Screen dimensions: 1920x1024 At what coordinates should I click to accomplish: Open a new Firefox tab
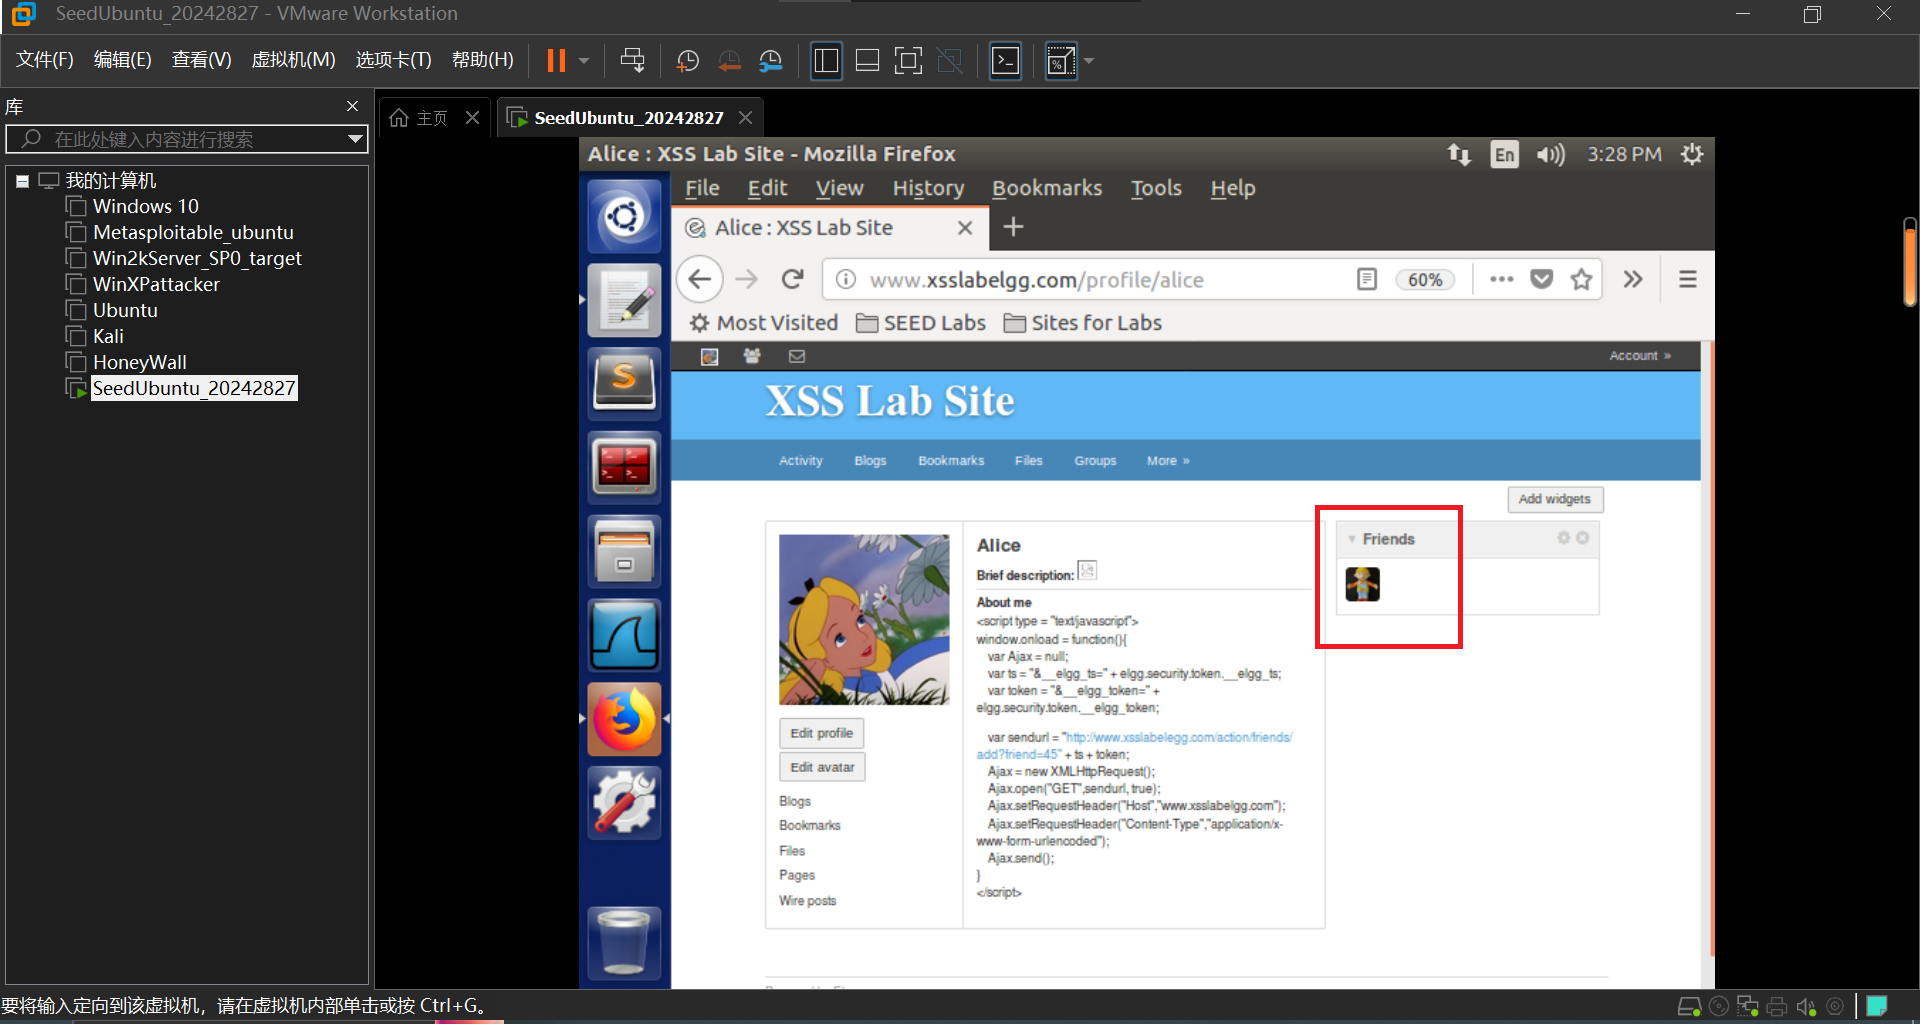point(1013,227)
